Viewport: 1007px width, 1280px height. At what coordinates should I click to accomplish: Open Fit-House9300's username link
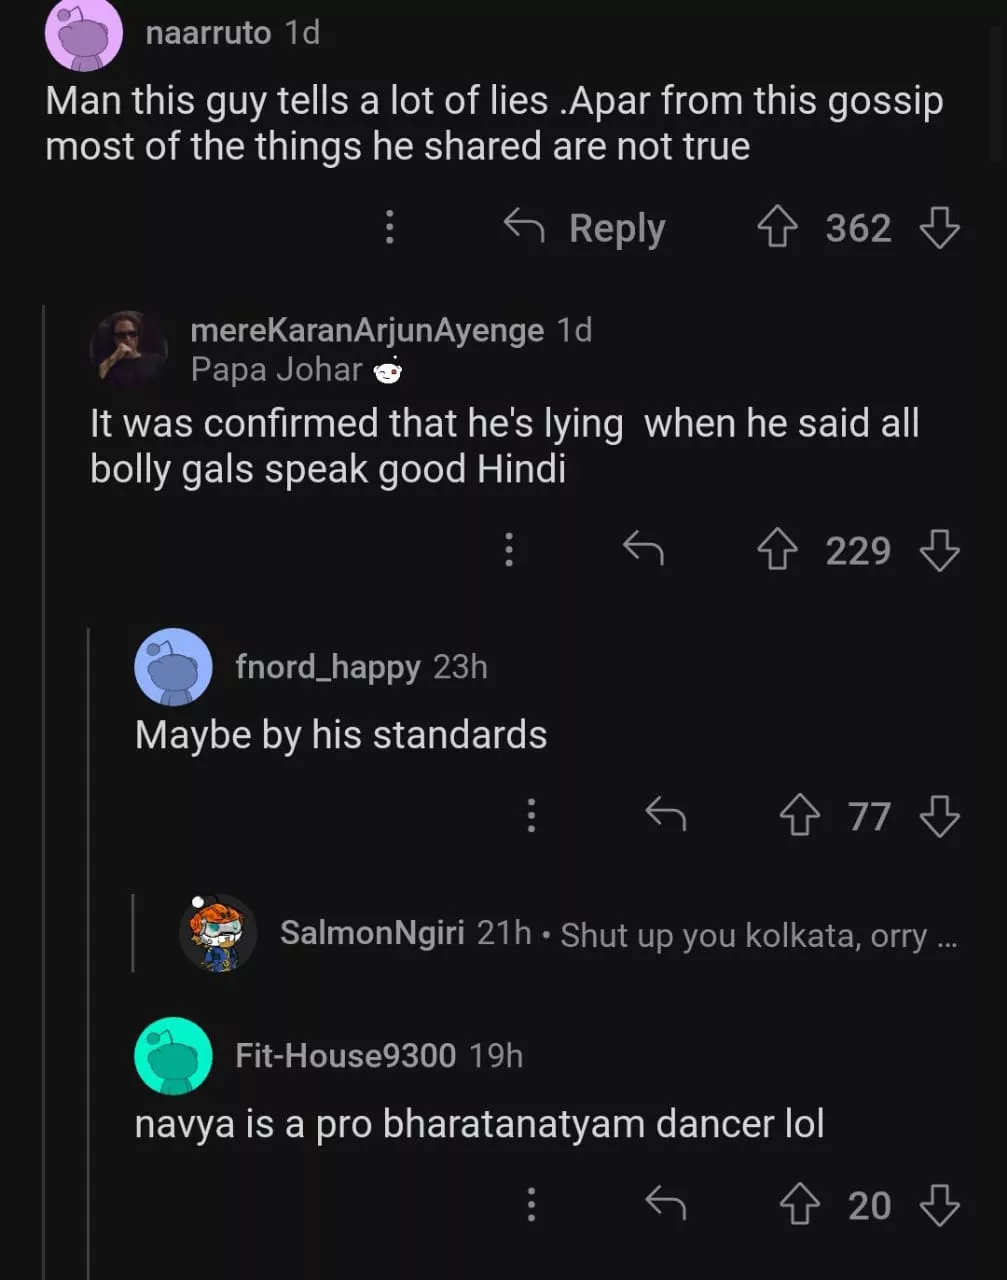(345, 1056)
